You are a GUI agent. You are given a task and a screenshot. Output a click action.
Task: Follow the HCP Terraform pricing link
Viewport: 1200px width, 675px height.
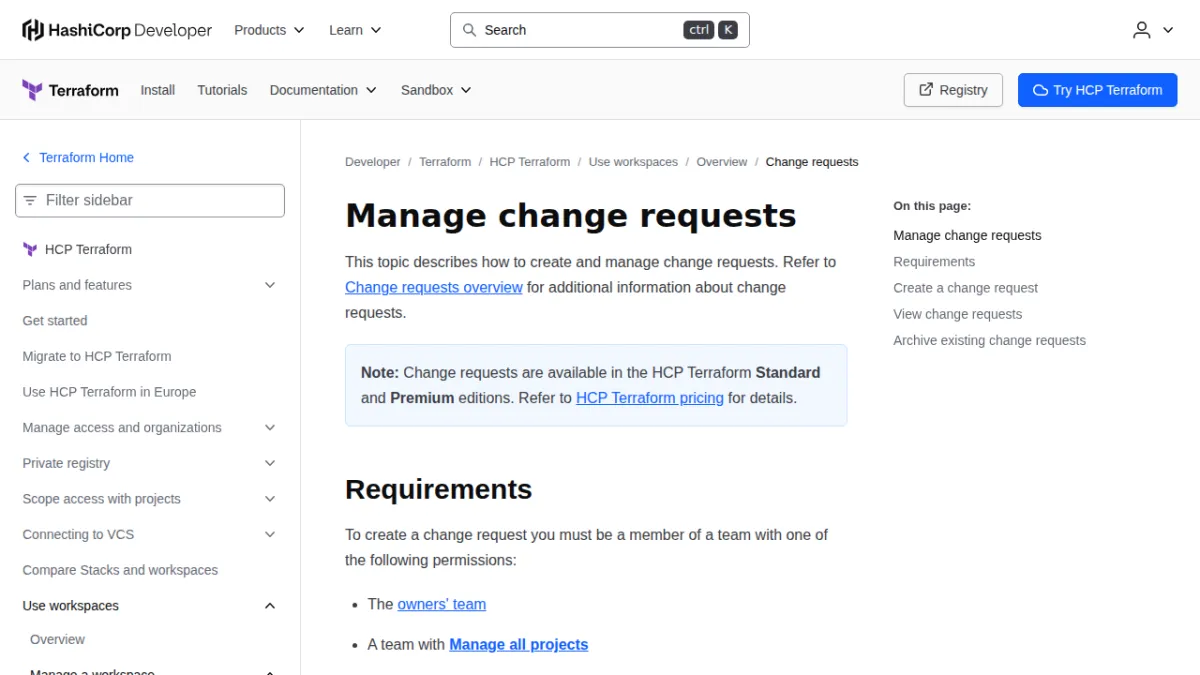pos(650,398)
